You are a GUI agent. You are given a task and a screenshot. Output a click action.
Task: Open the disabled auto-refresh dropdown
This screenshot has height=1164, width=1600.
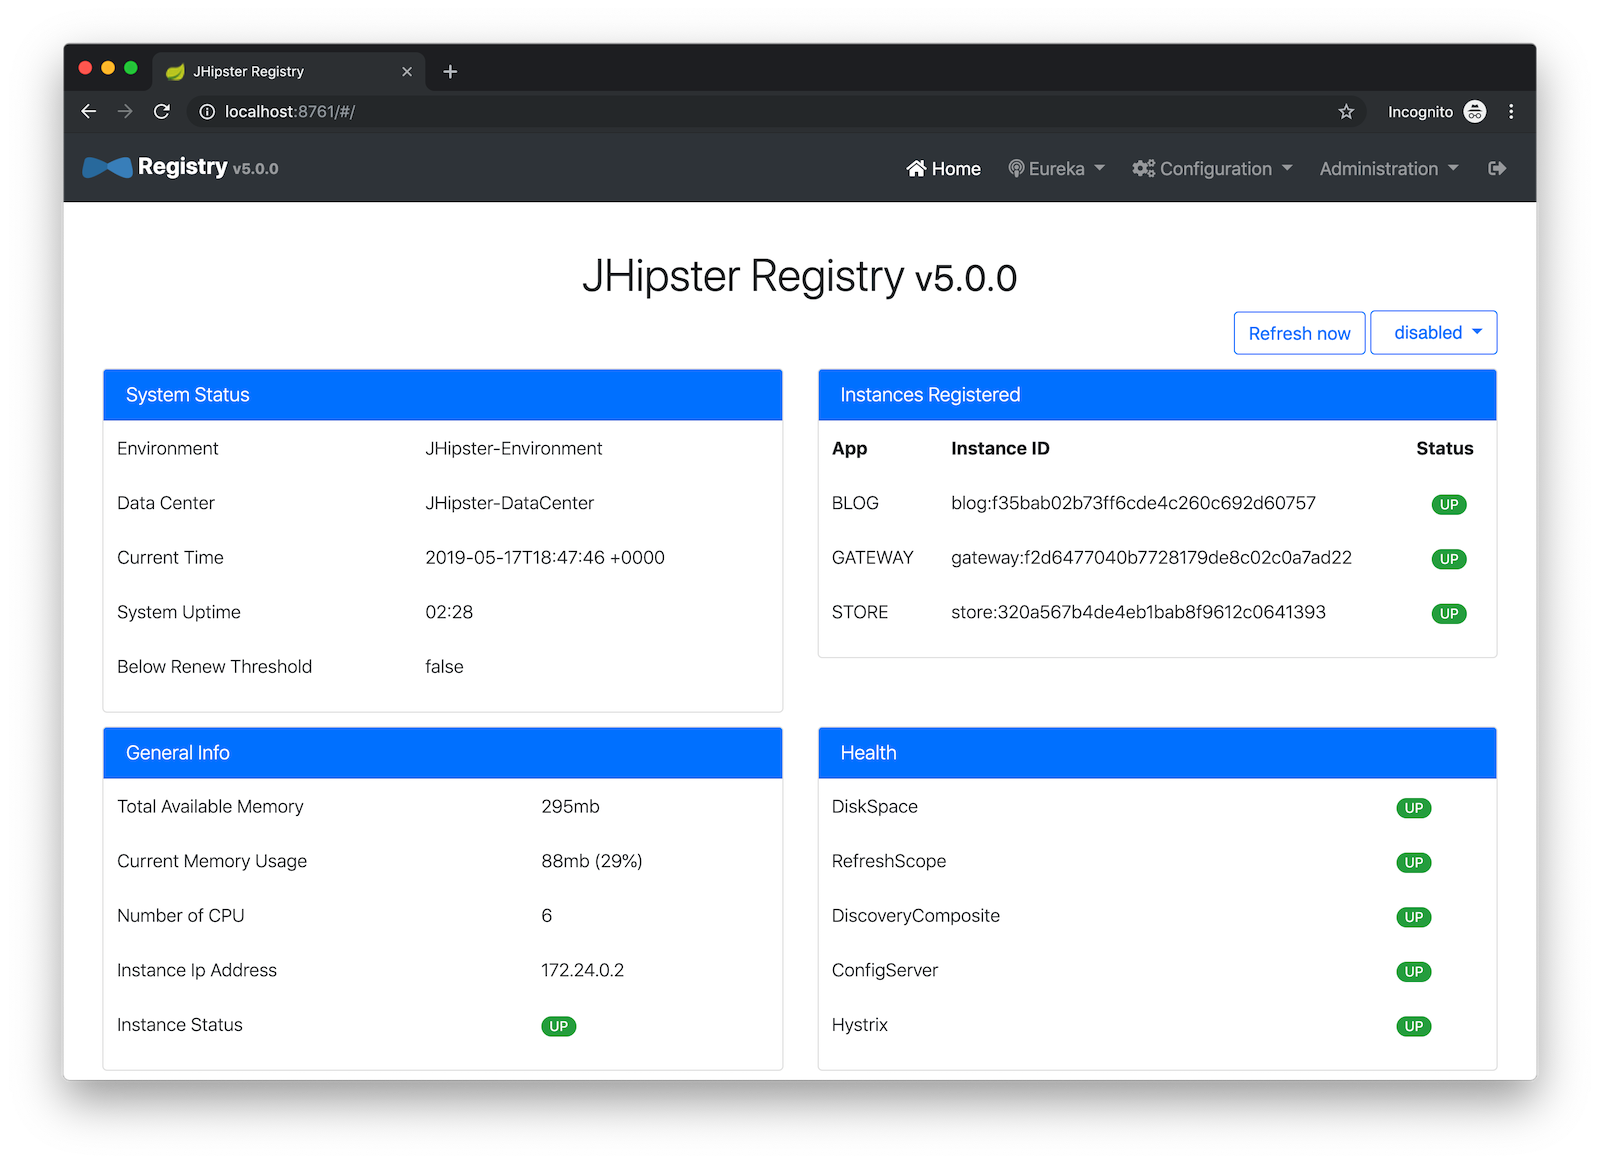coord(1433,333)
